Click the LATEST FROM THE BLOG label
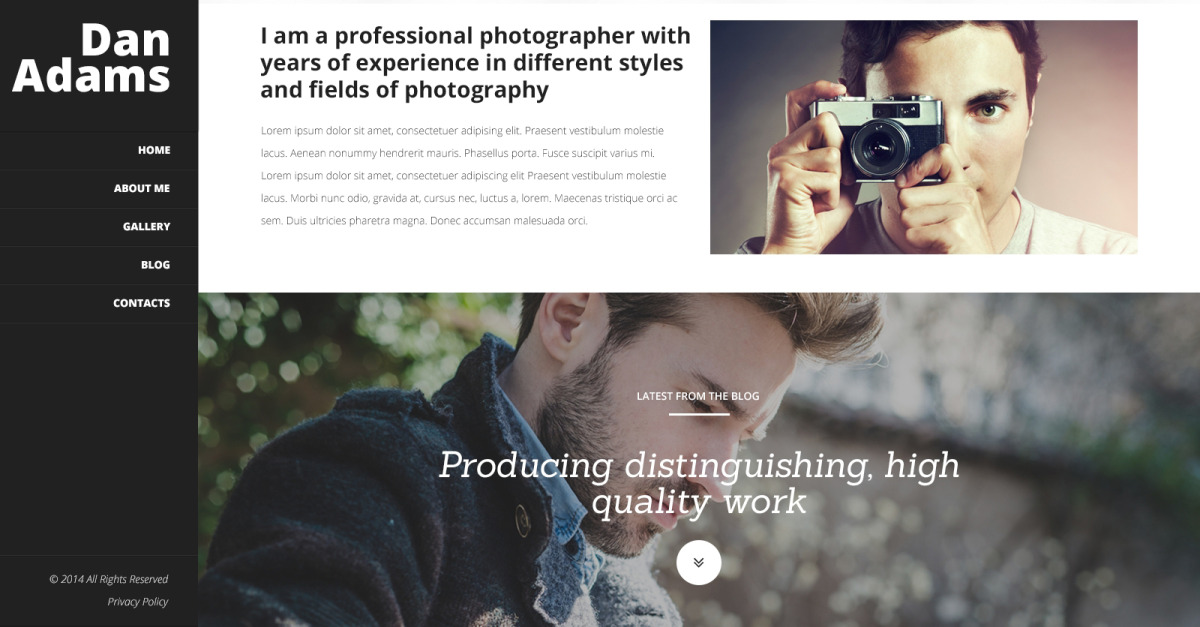 click(698, 396)
